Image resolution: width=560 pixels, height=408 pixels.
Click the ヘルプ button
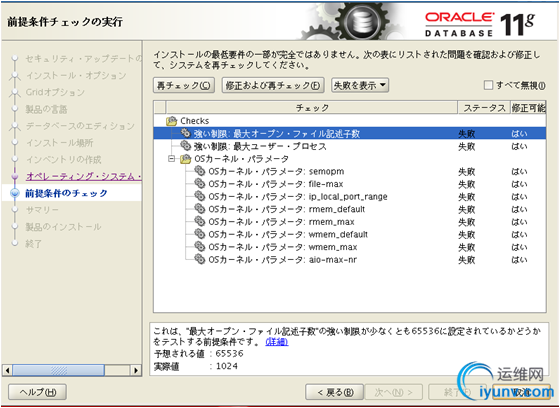(x=38, y=392)
